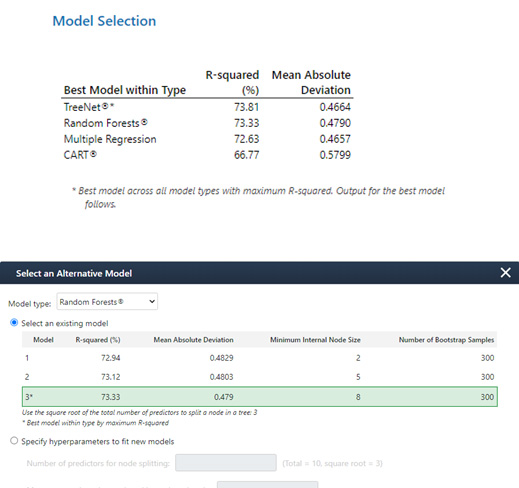Open the Model type dropdown
Viewport: 519px width, 488px height.
pos(107,302)
